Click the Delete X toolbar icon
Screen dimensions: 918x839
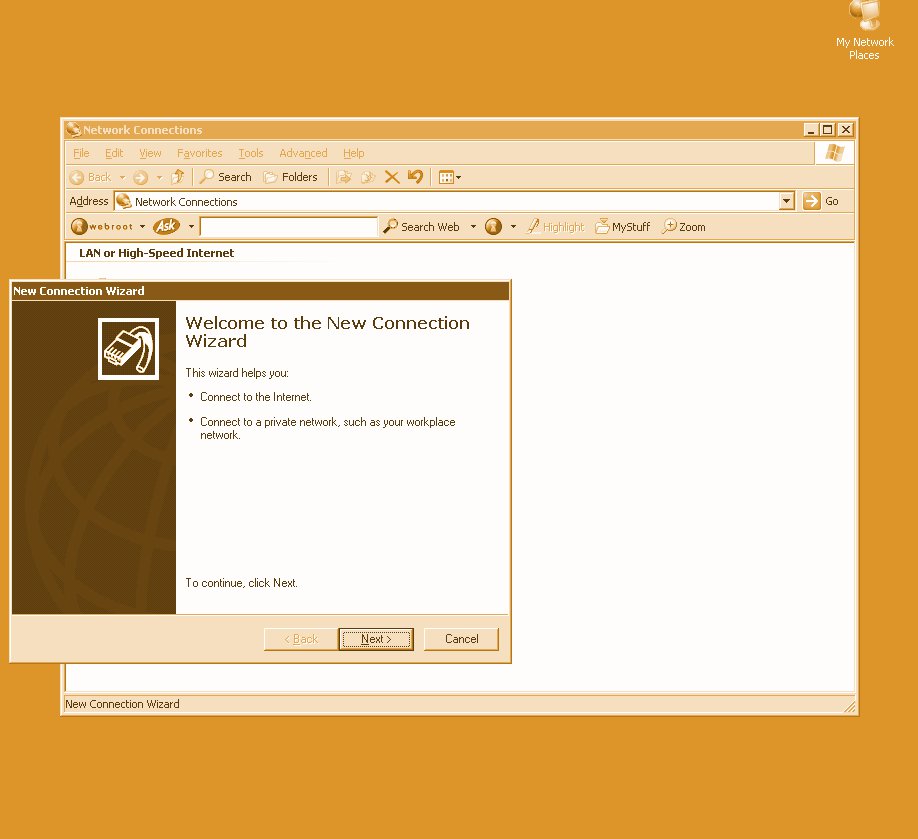click(392, 177)
